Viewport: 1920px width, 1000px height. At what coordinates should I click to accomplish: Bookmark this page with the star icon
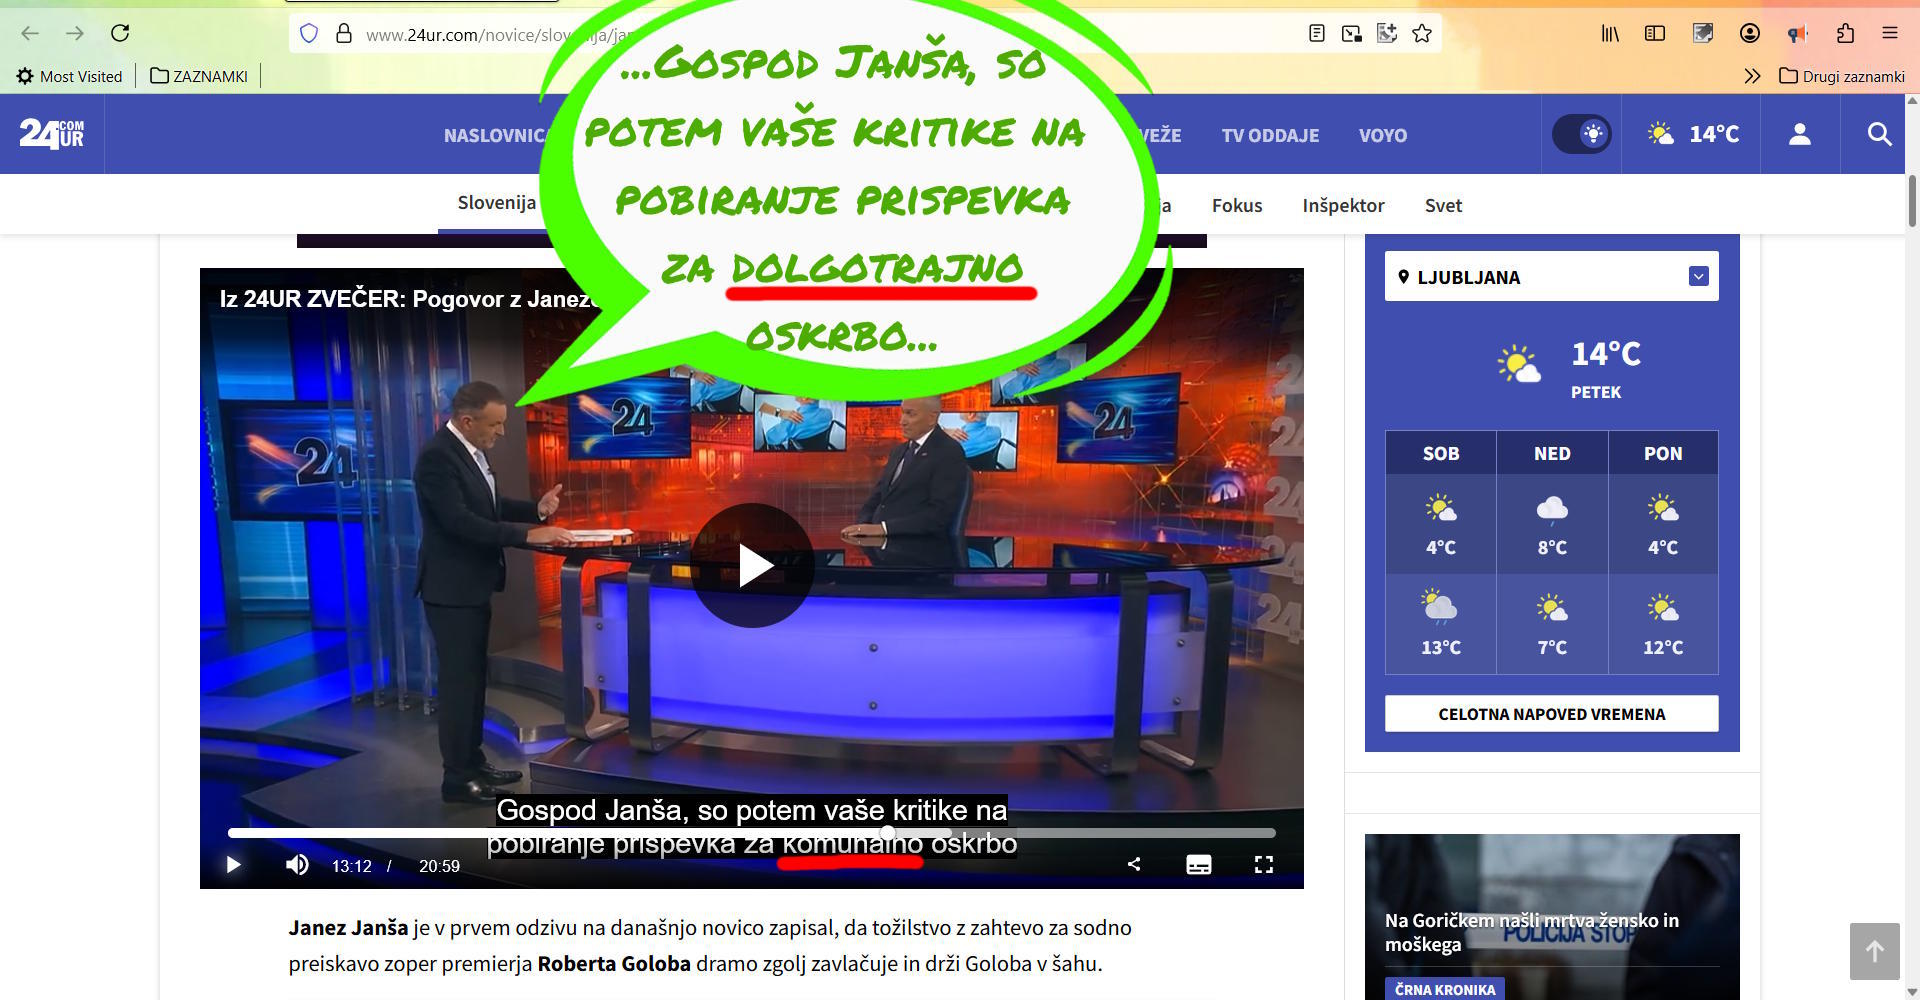[1422, 33]
